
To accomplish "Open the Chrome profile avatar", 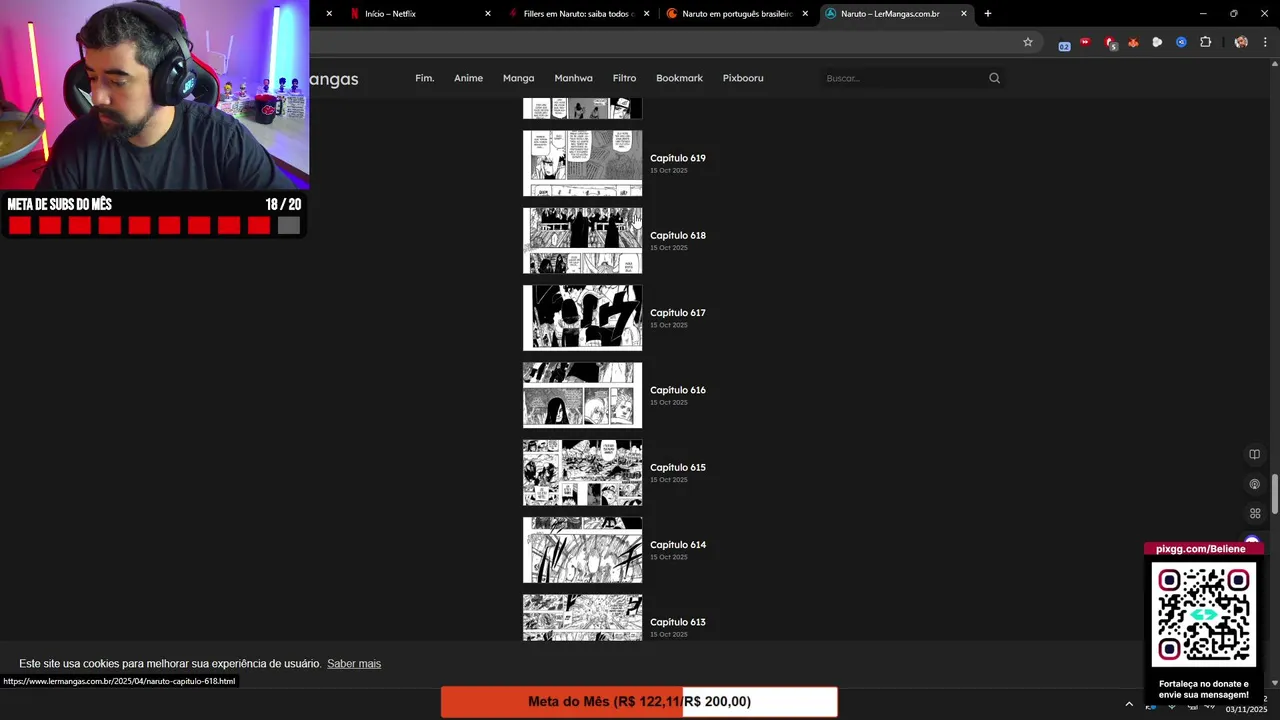I will (x=1241, y=42).
